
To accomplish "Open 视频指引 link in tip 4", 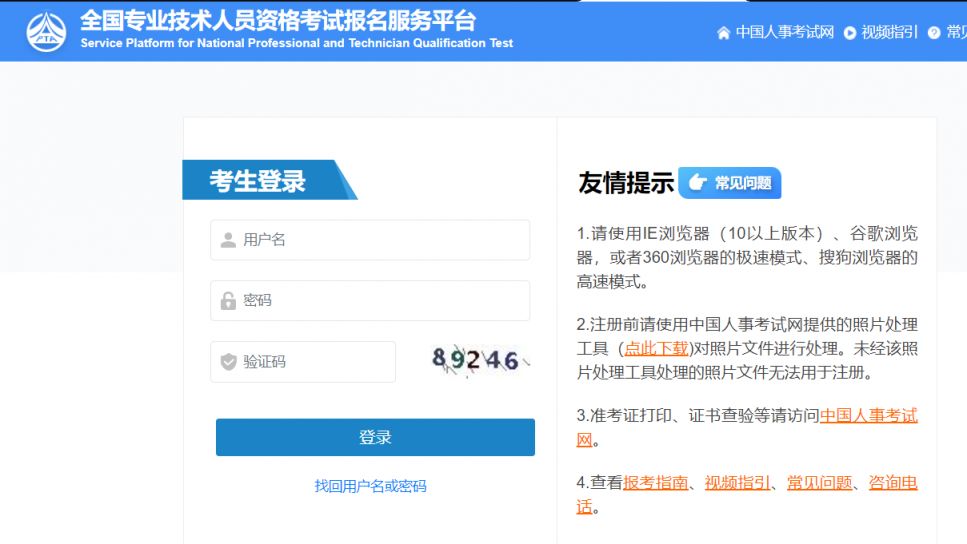I will (738, 482).
